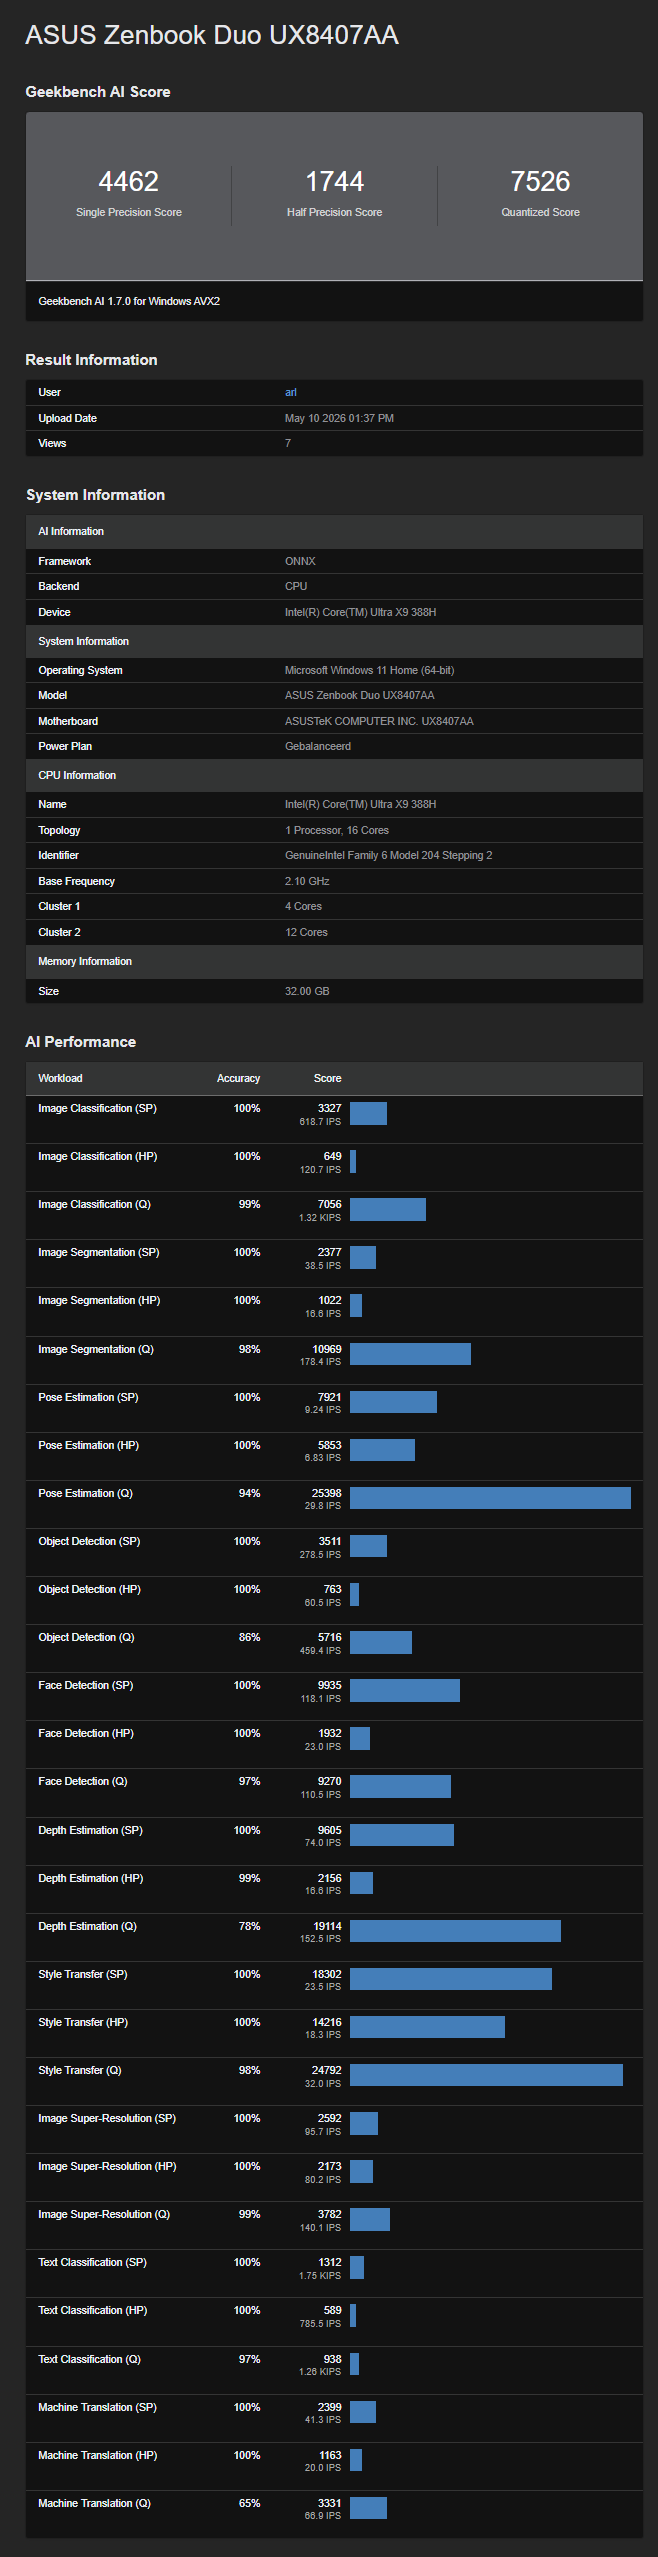Click the Depth Estimation (Q) score bar
The height and width of the screenshot is (2557, 658).
[455, 1931]
